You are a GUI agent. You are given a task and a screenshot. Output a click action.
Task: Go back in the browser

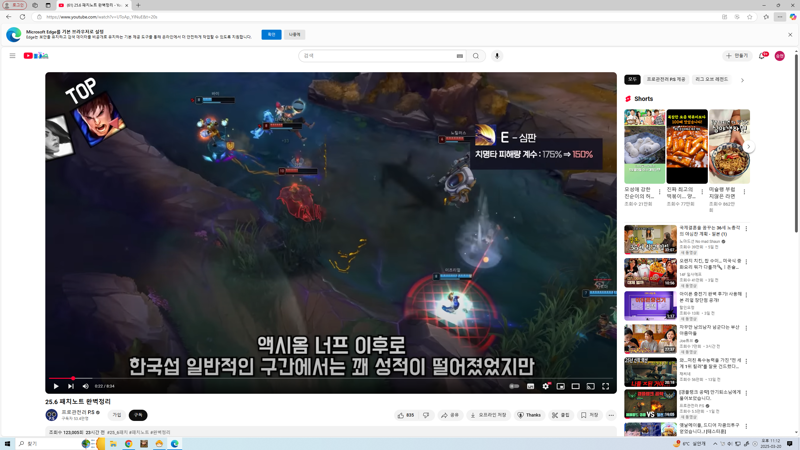pyautogui.click(x=9, y=17)
